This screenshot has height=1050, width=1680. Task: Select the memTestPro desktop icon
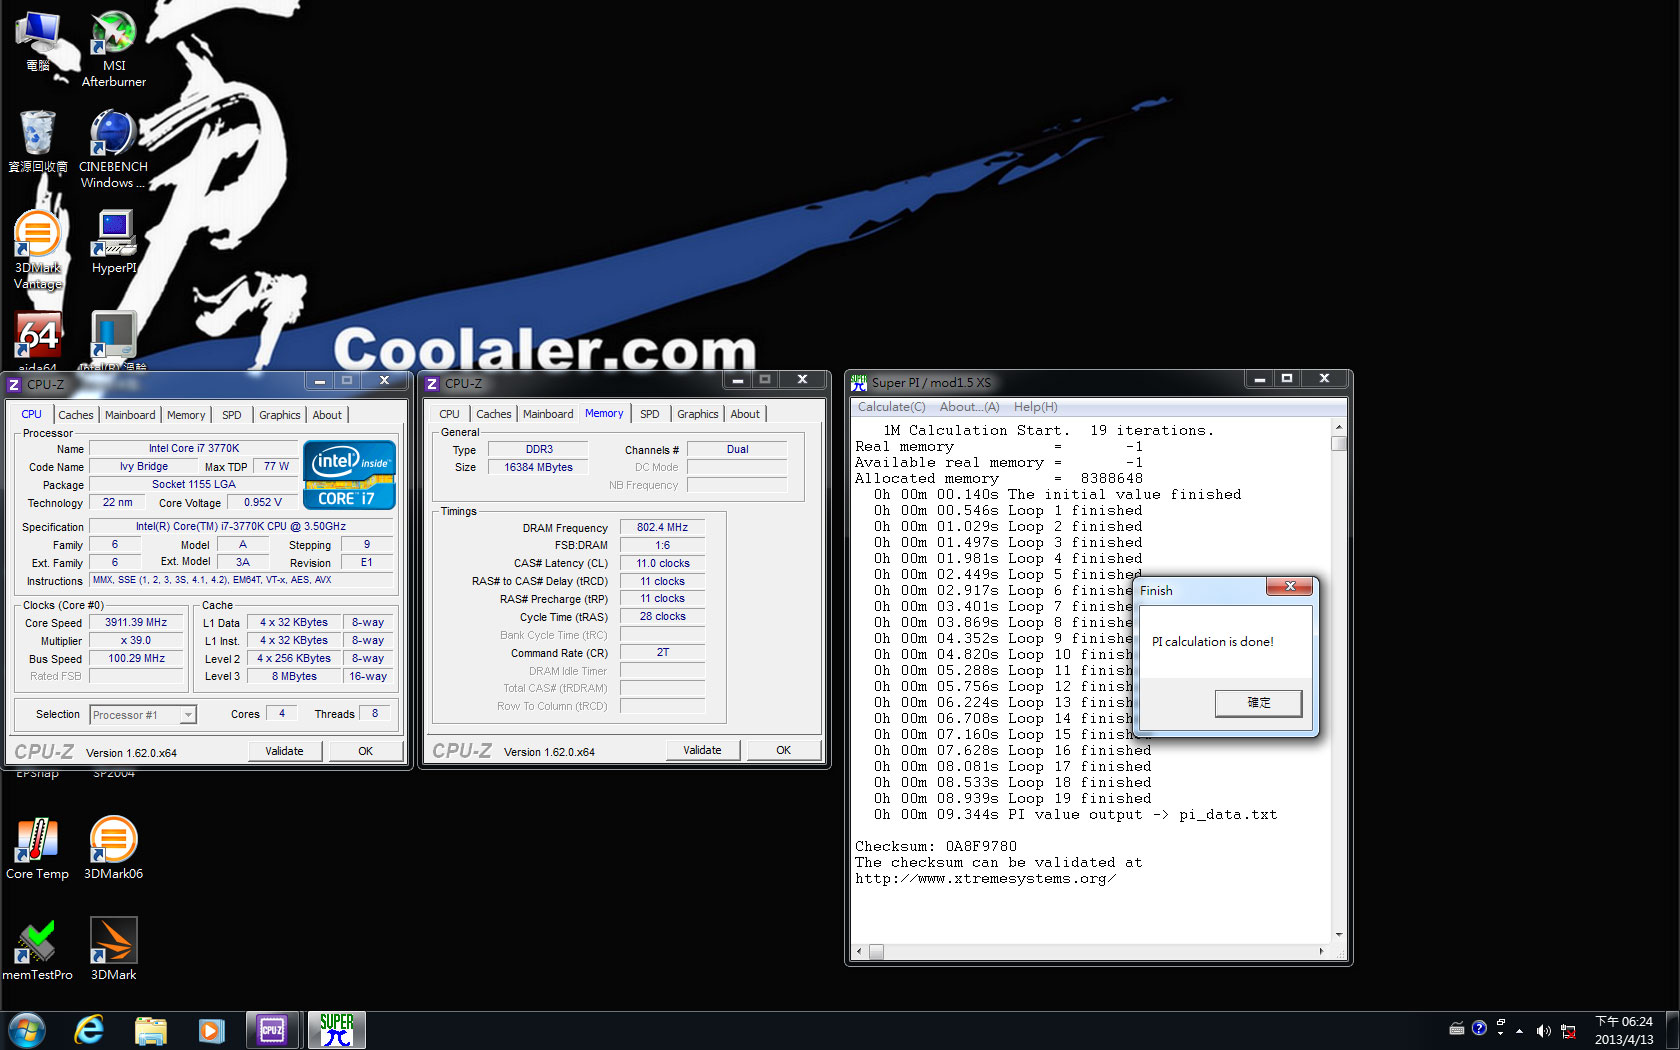tap(38, 950)
